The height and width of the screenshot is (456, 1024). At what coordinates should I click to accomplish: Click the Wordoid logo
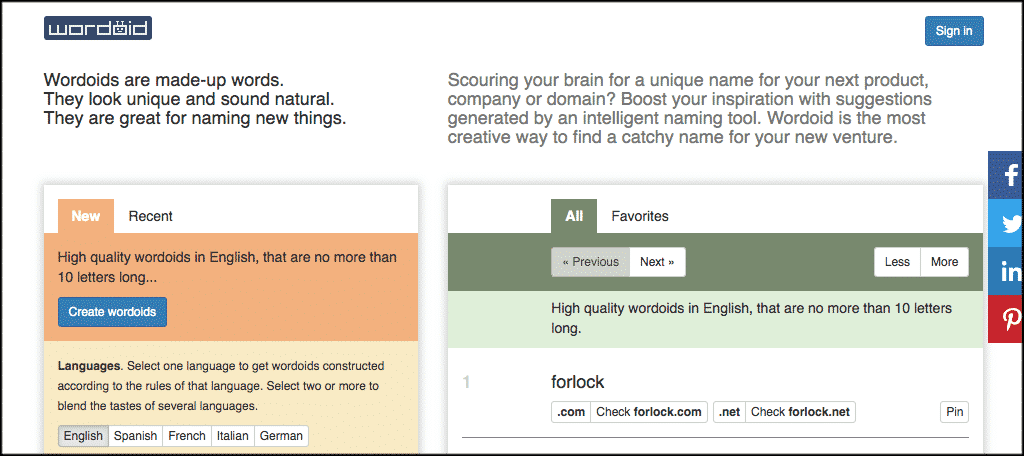[98, 29]
